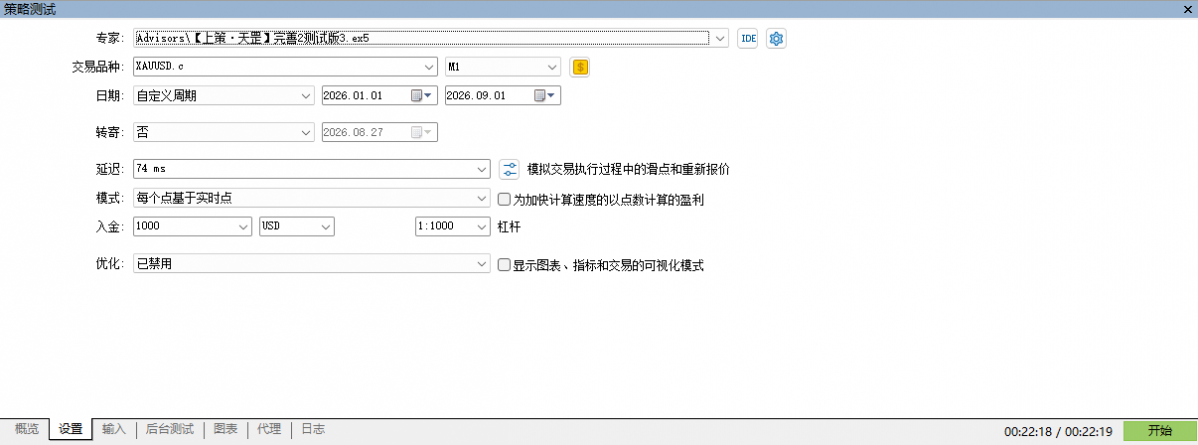Open symbol specification dollar icon
Screen dimensions: 1198x445
click(581, 67)
